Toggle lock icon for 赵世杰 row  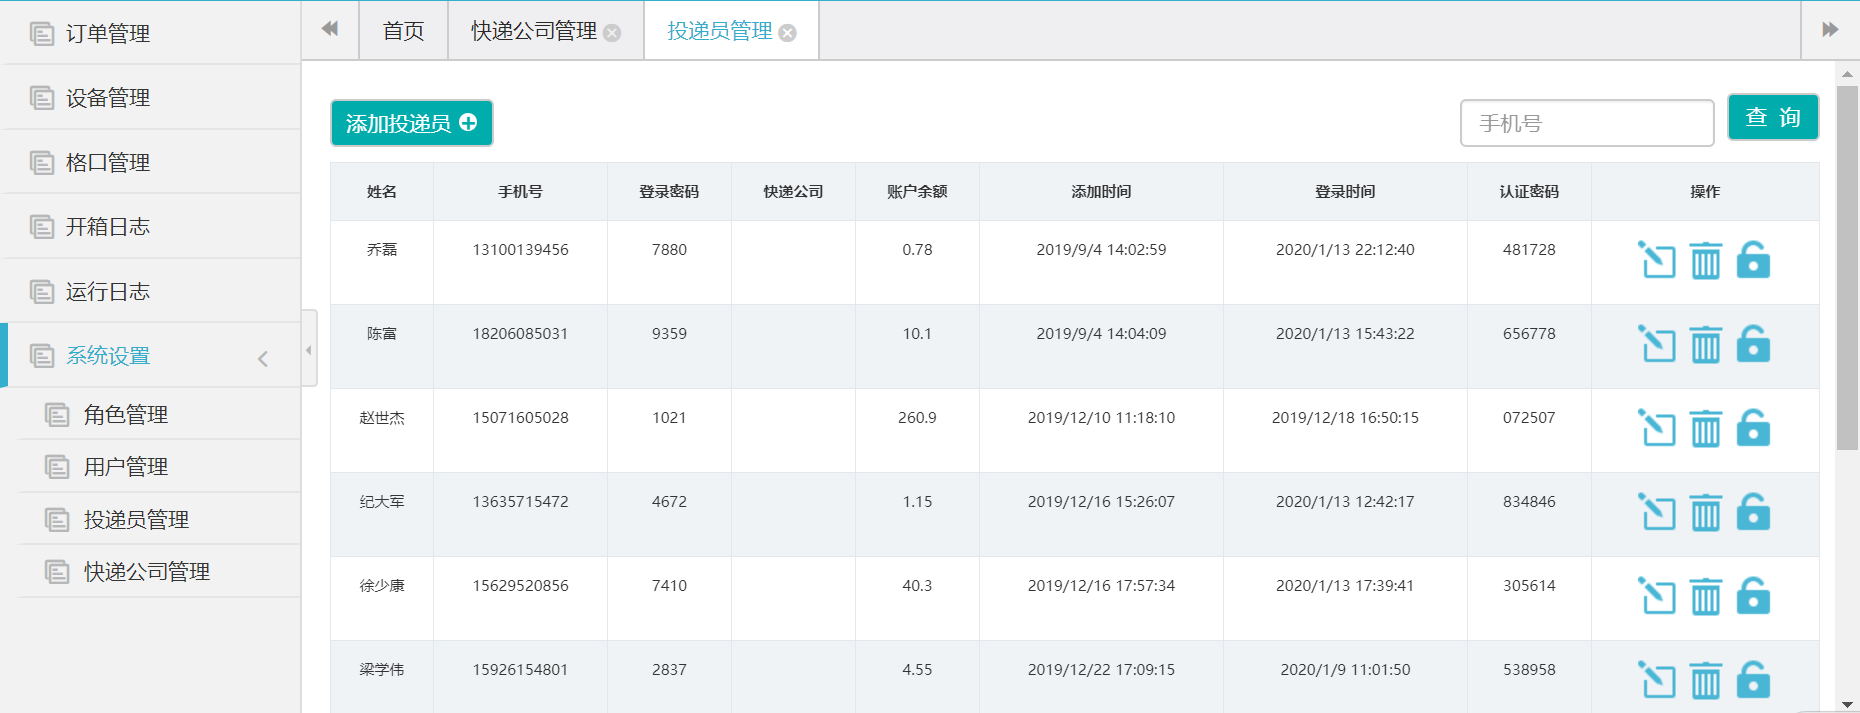1753,428
